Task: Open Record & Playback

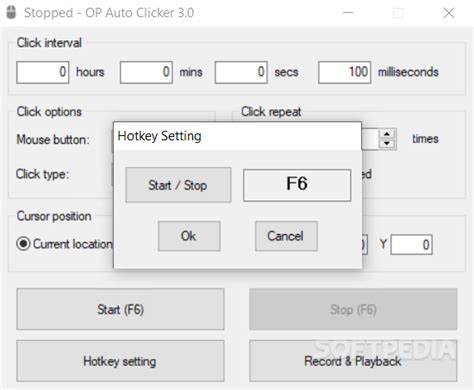Action: (353, 361)
